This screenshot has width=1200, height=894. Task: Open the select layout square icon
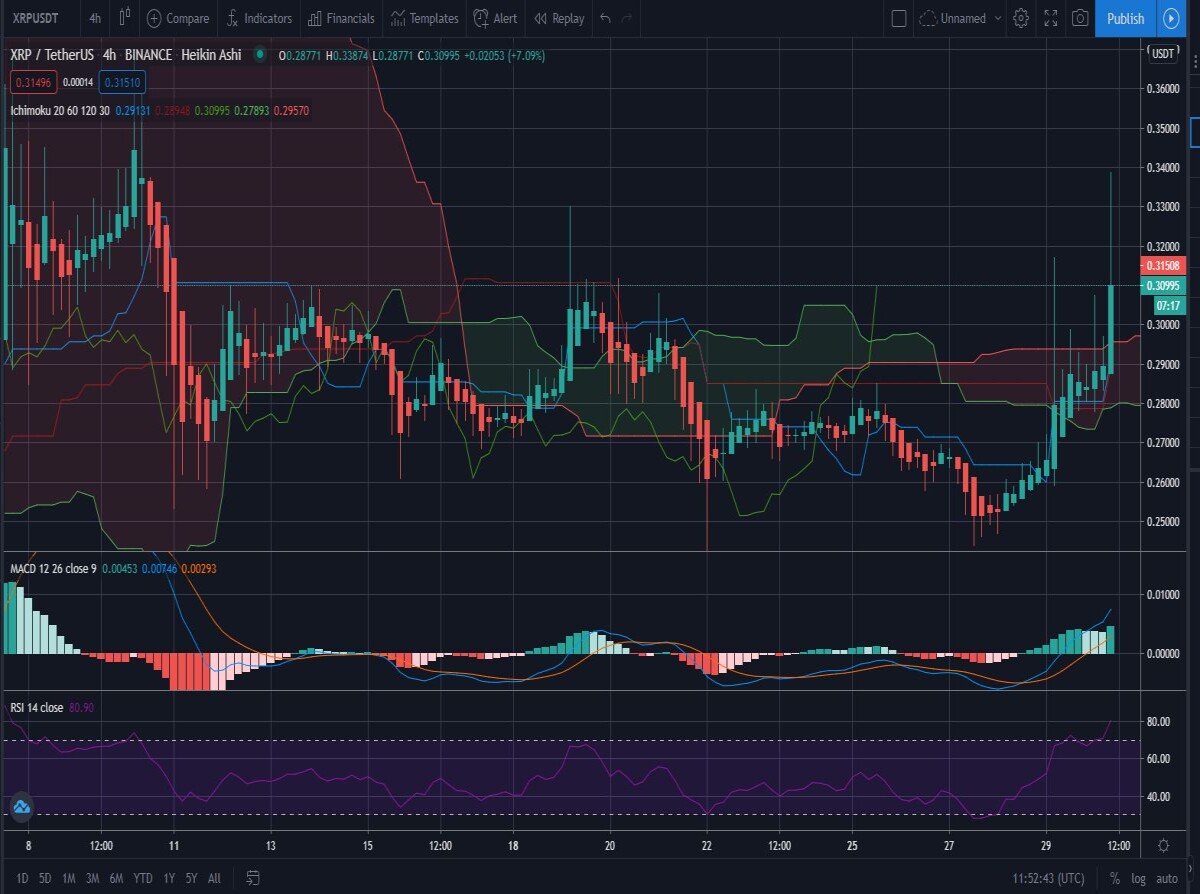tap(898, 18)
